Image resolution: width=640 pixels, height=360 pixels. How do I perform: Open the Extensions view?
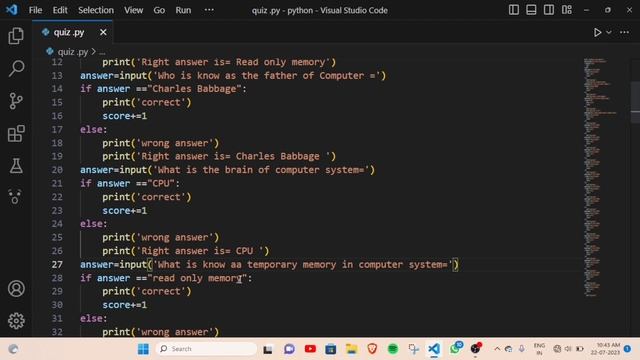click(x=16, y=133)
